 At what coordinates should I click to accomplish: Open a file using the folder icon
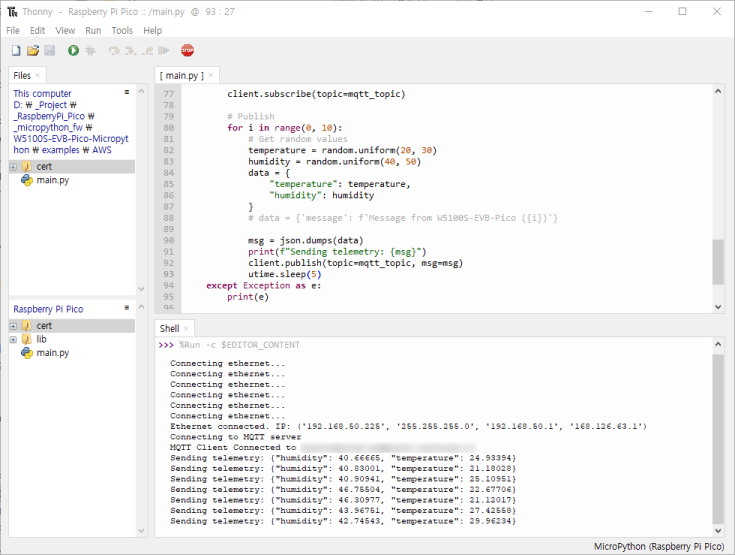(33, 51)
